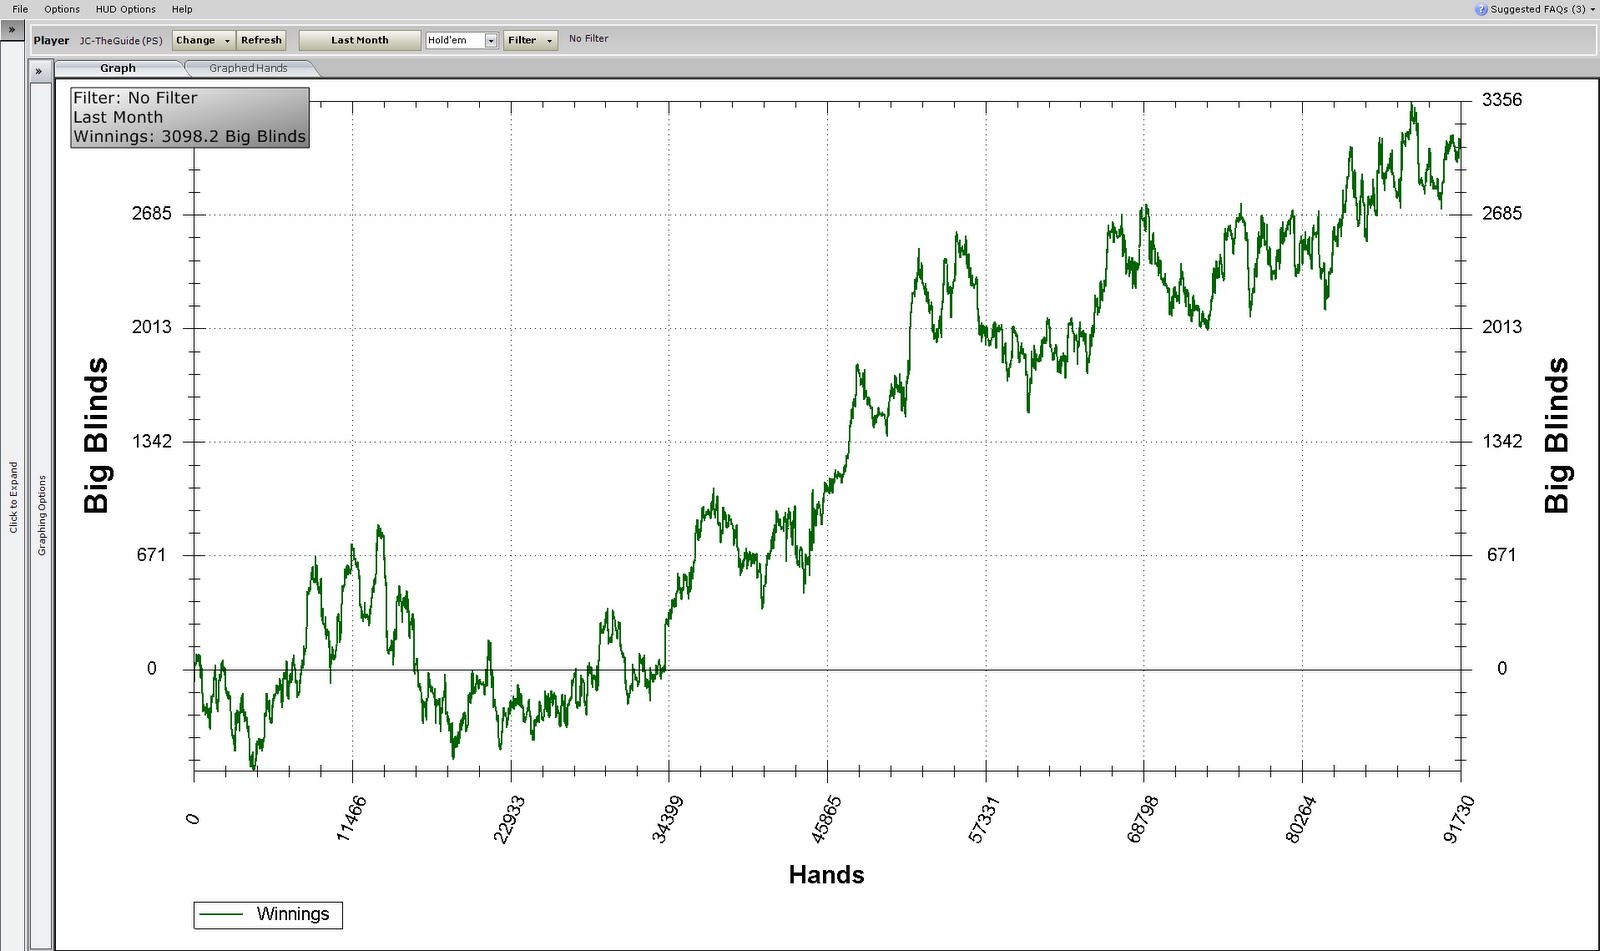Click the left 671 y-axis label
Viewport: 1600px width, 951px height.
coord(151,555)
